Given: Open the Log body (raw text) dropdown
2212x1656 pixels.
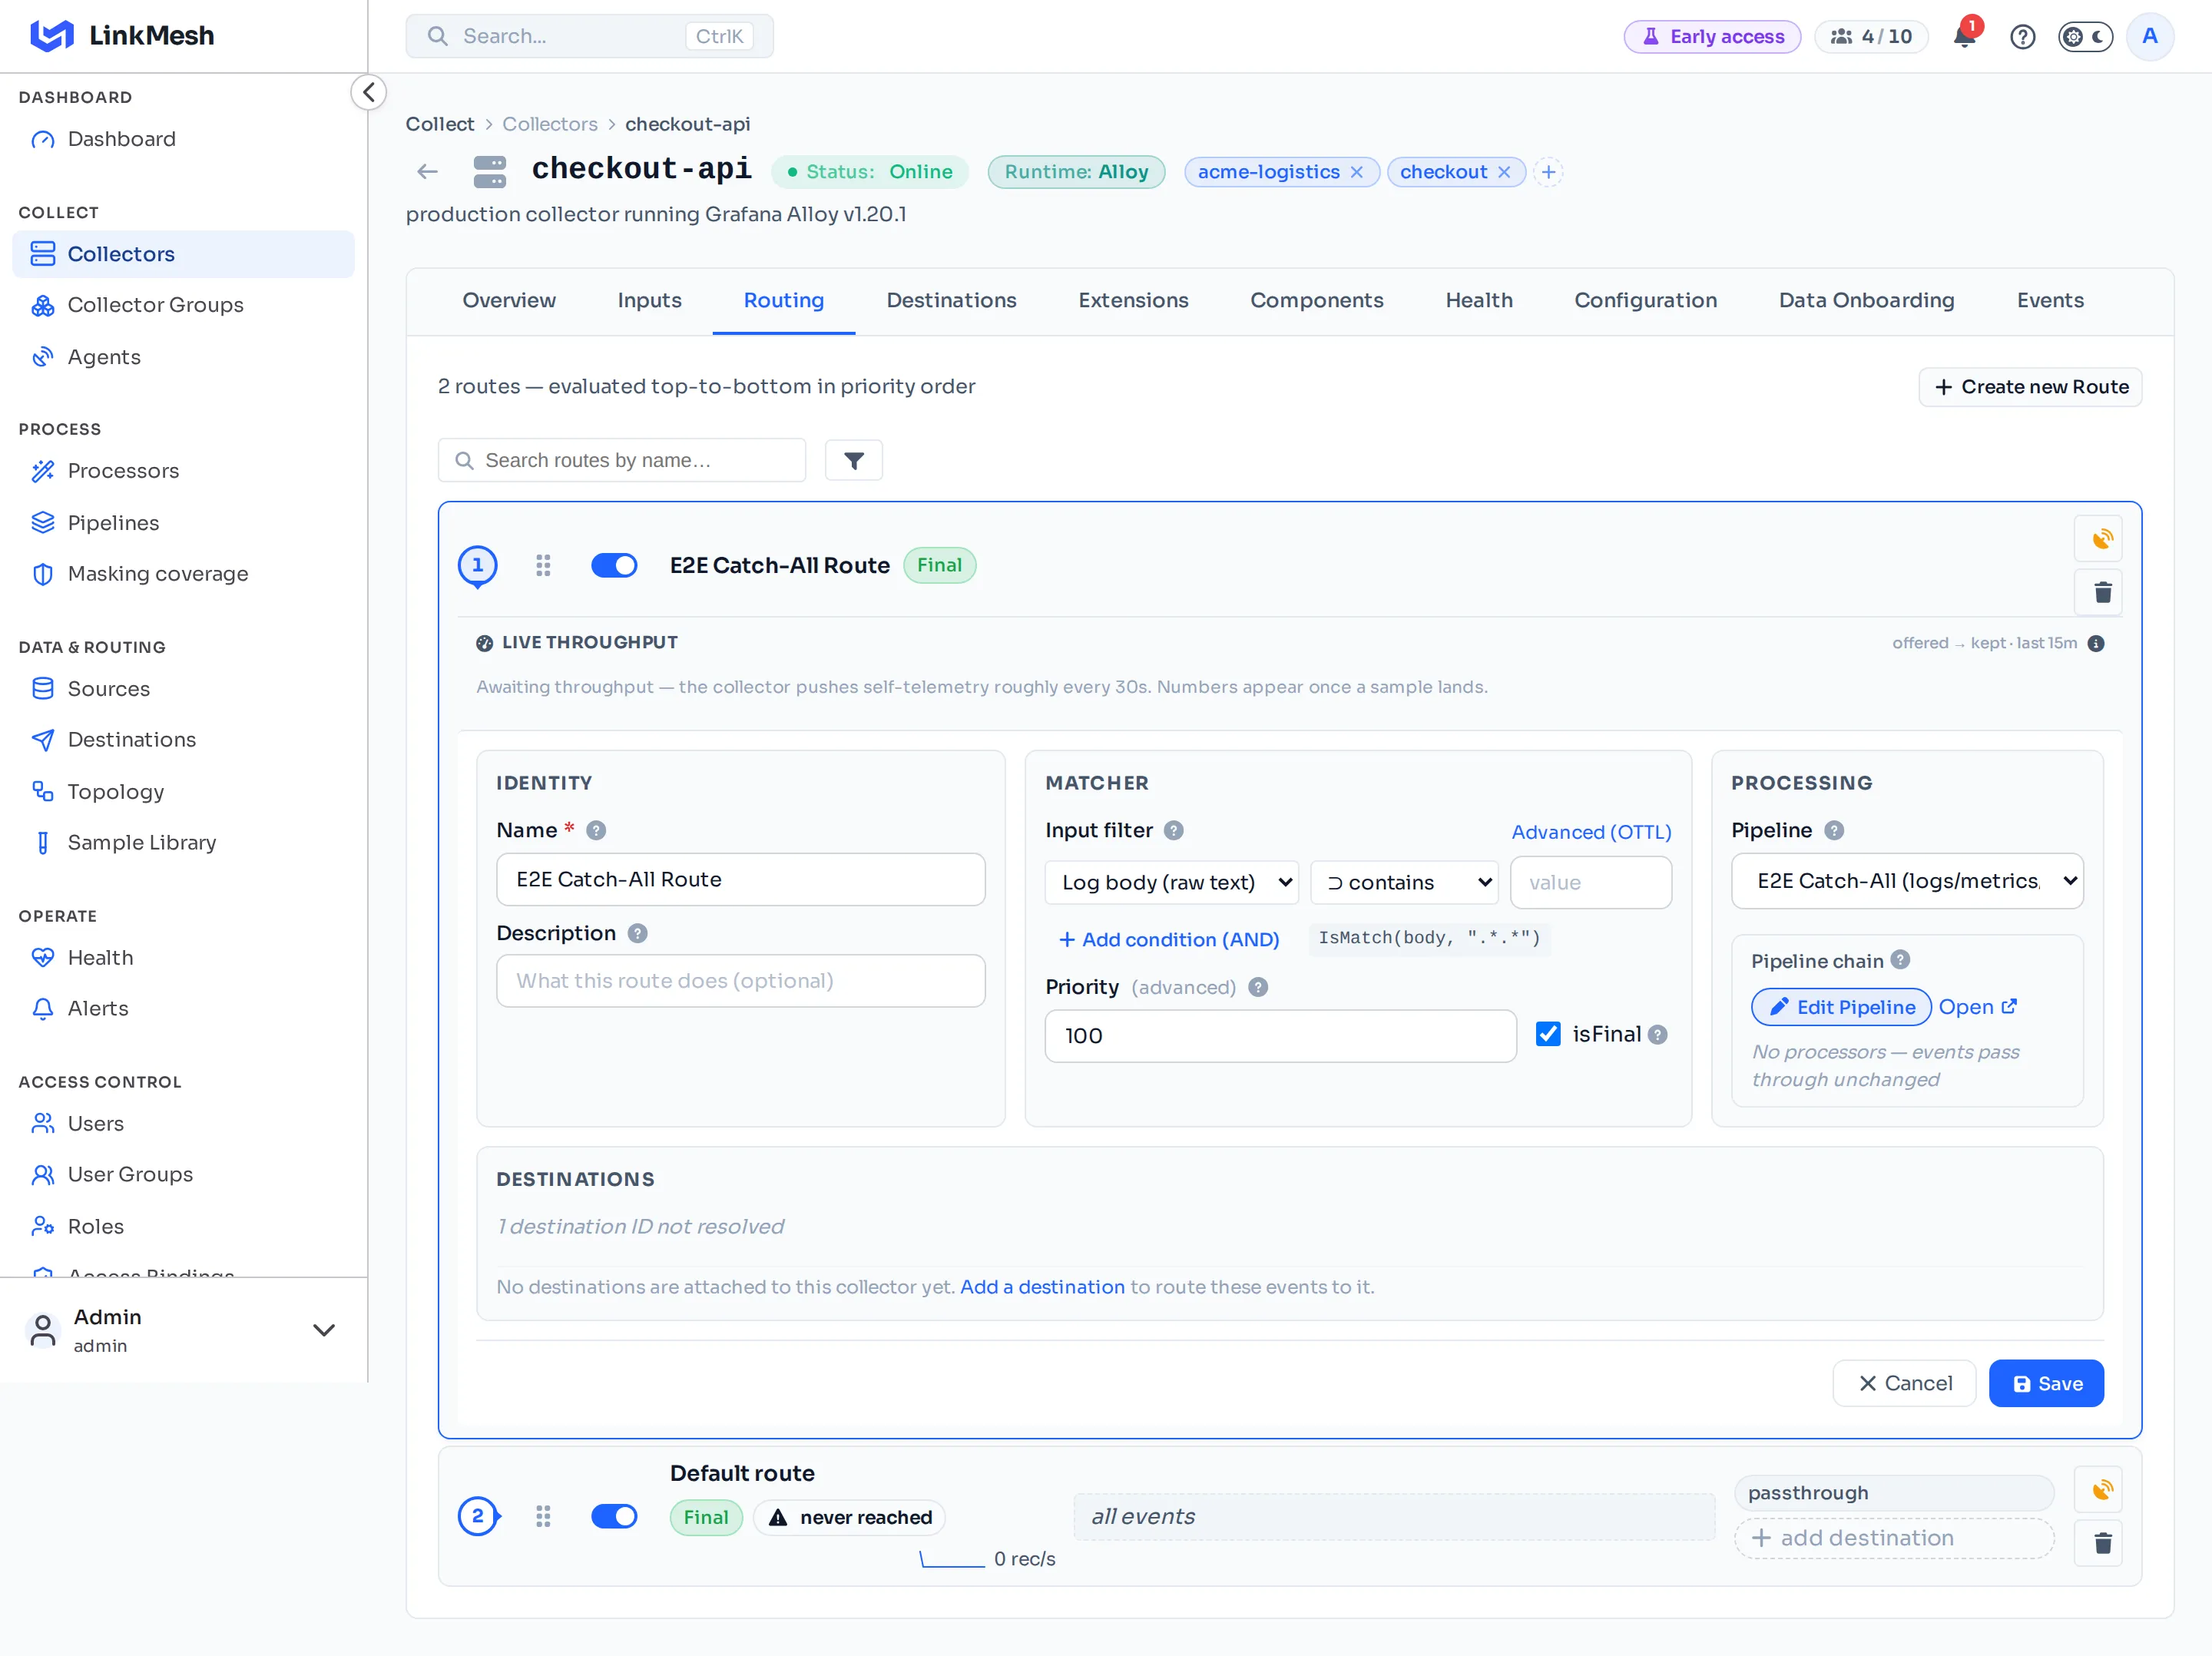Looking at the screenshot, I should (1171, 882).
